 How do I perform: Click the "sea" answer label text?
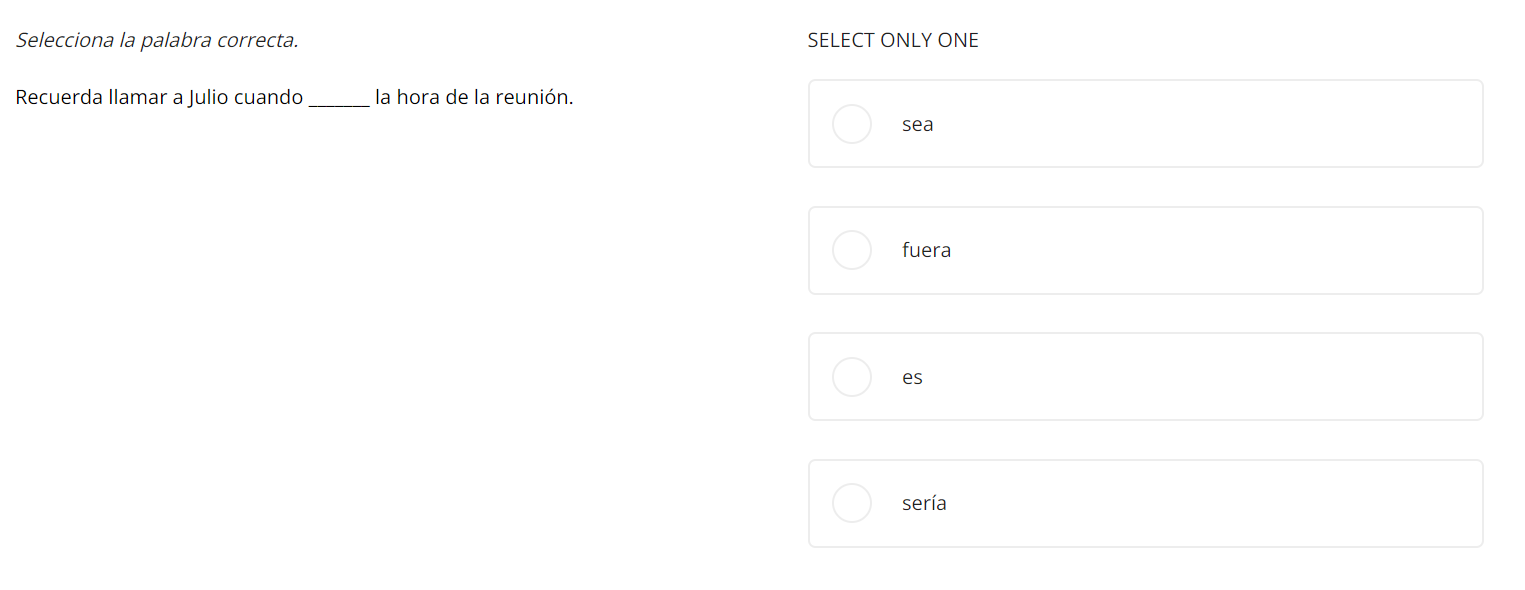coord(917,125)
